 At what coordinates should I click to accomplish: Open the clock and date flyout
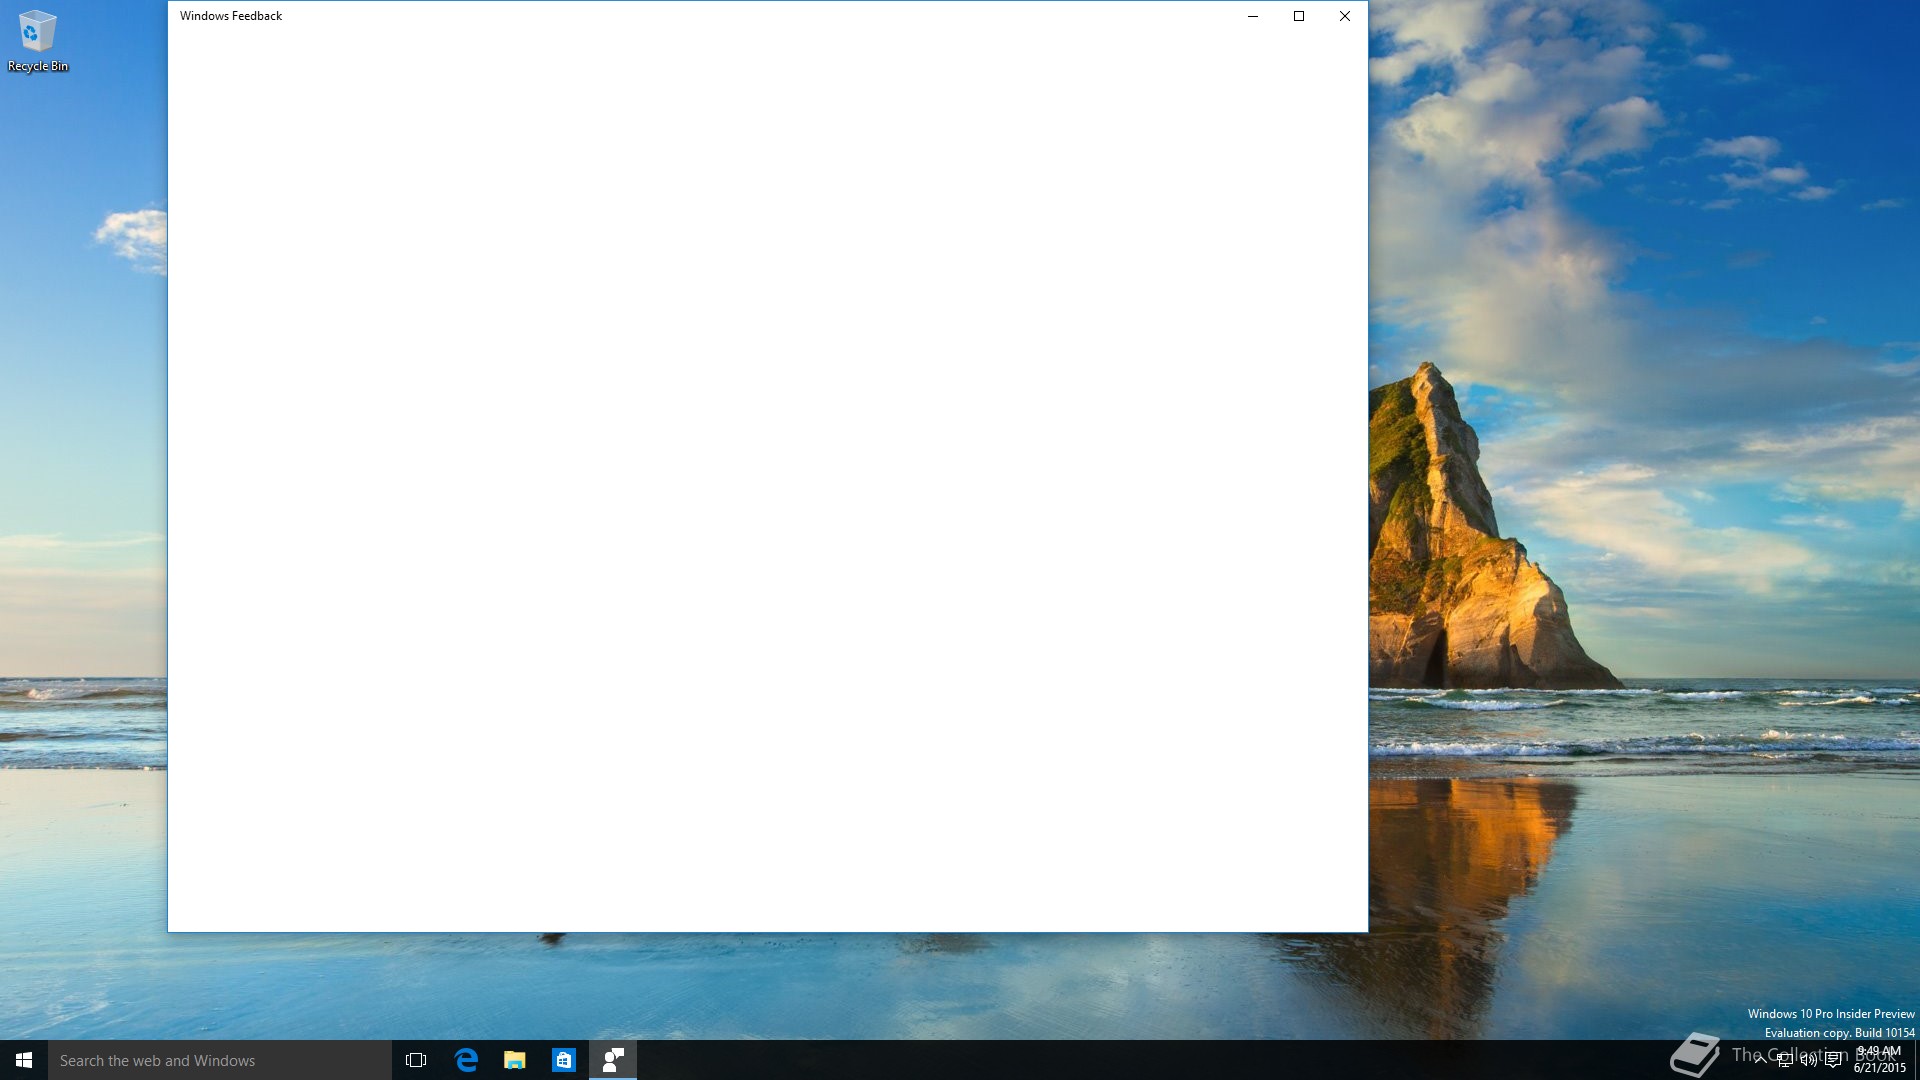(1879, 1060)
